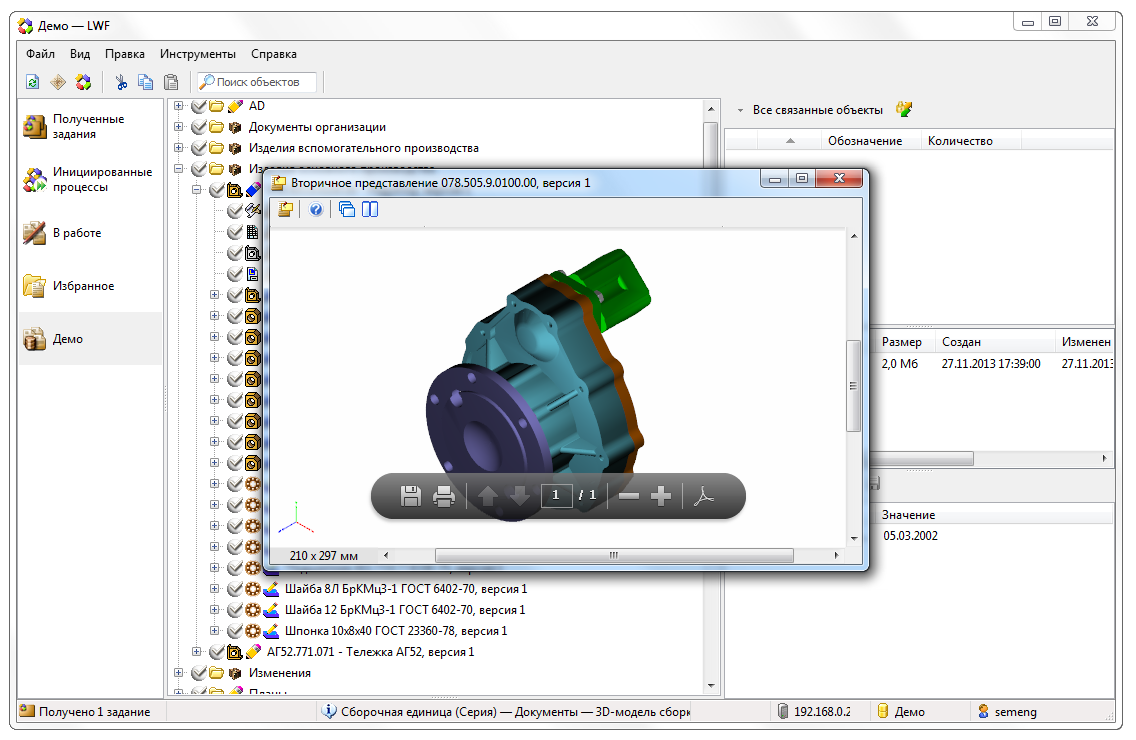Screen dimensions: 1136x740
Task: Toggle the checkmark on АГ52.771.071 Тележка row
Action: (217, 652)
